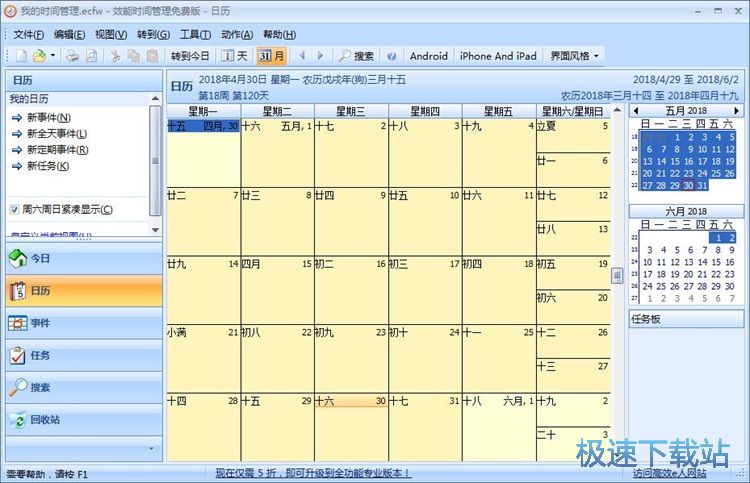Screen dimensions: 750x483
Task: Select the May 30 十六 cell
Action: click(x=351, y=428)
